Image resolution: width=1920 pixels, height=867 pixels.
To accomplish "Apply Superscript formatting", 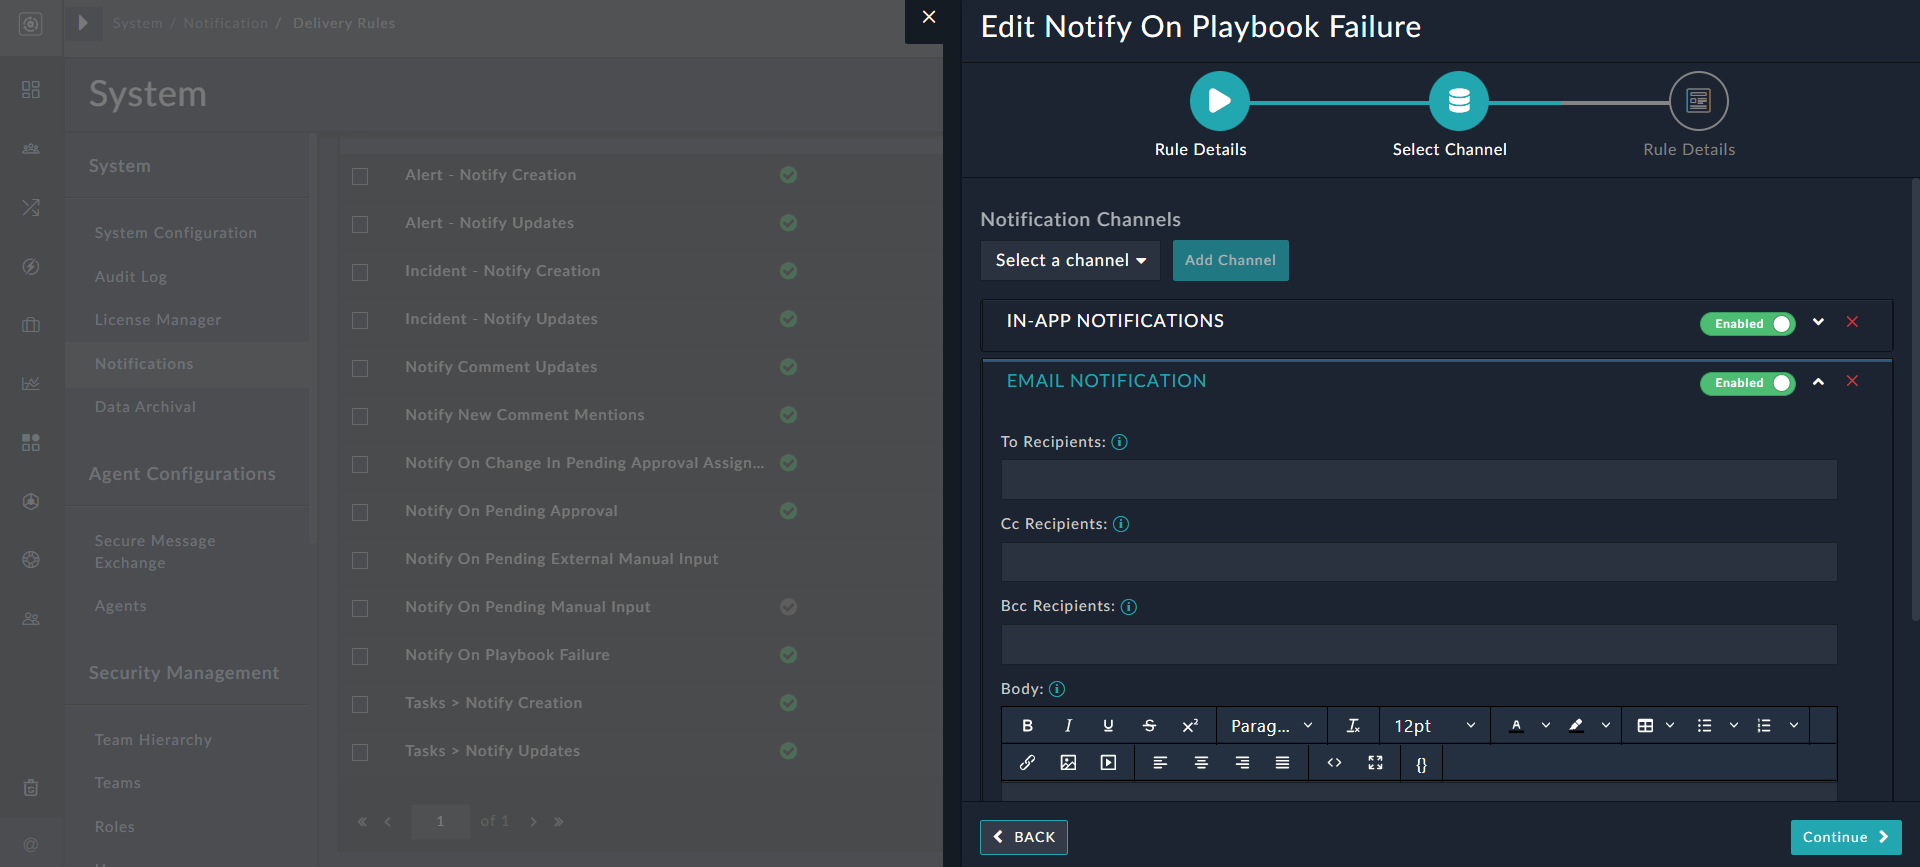I will pos(1190,726).
